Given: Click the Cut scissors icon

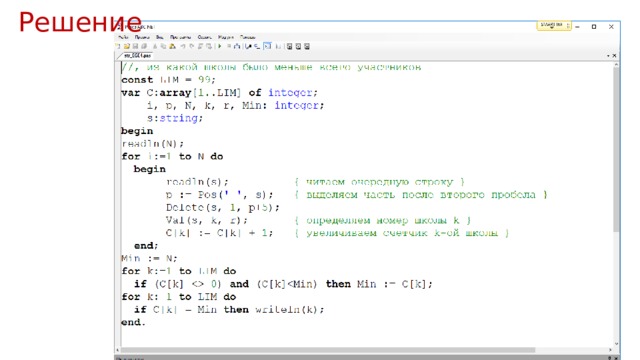Looking at the screenshot, I should pyautogui.click(x=155, y=46).
